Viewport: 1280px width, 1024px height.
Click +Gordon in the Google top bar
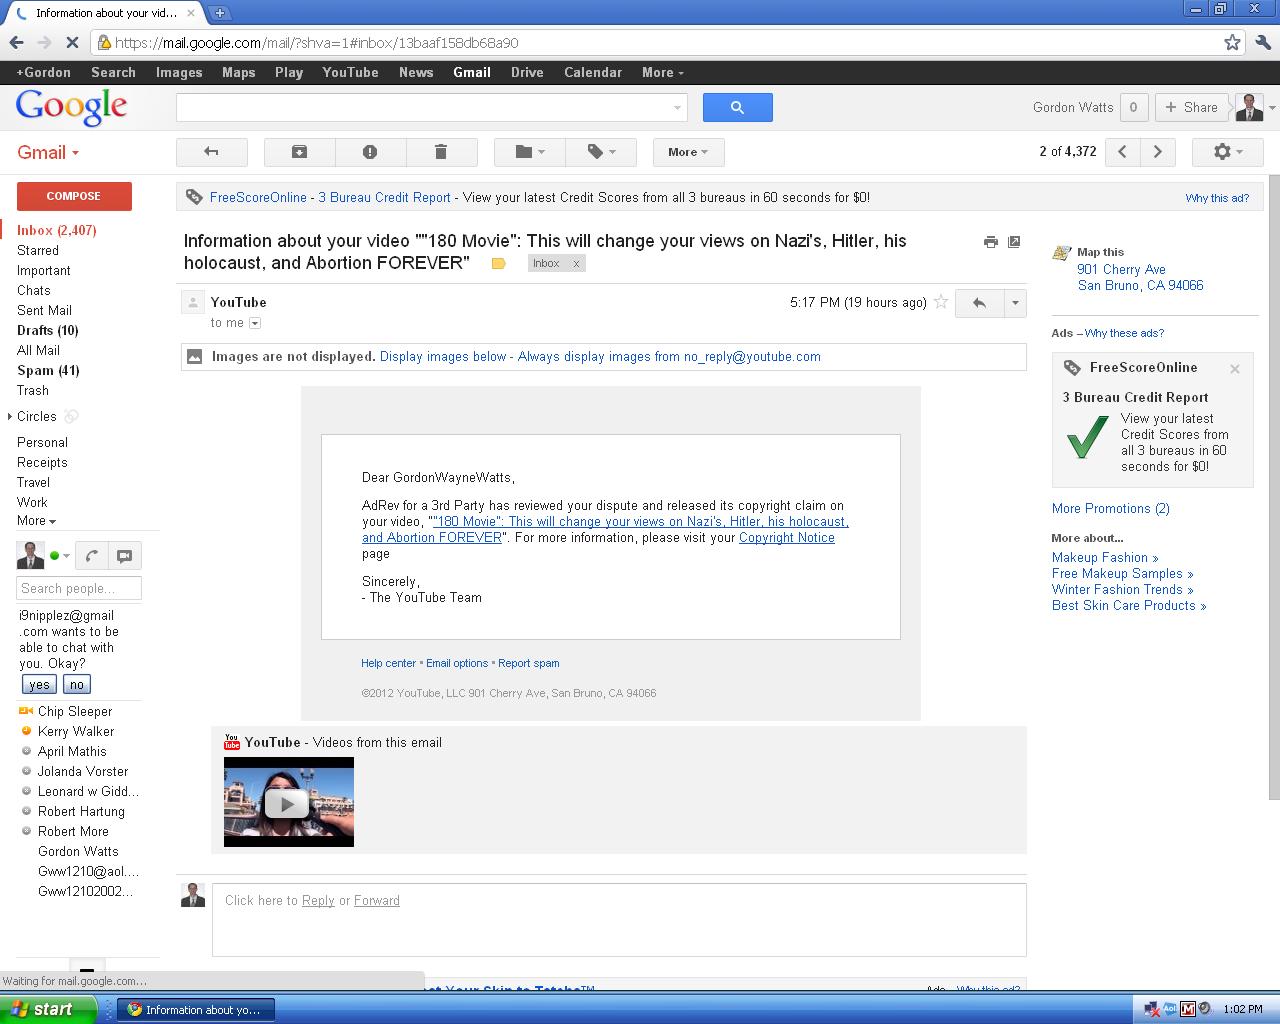coord(43,72)
